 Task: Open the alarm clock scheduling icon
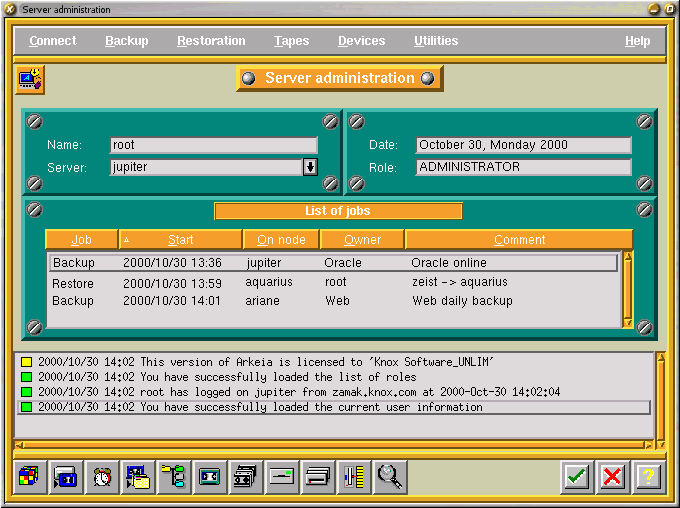(x=102, y=477)
